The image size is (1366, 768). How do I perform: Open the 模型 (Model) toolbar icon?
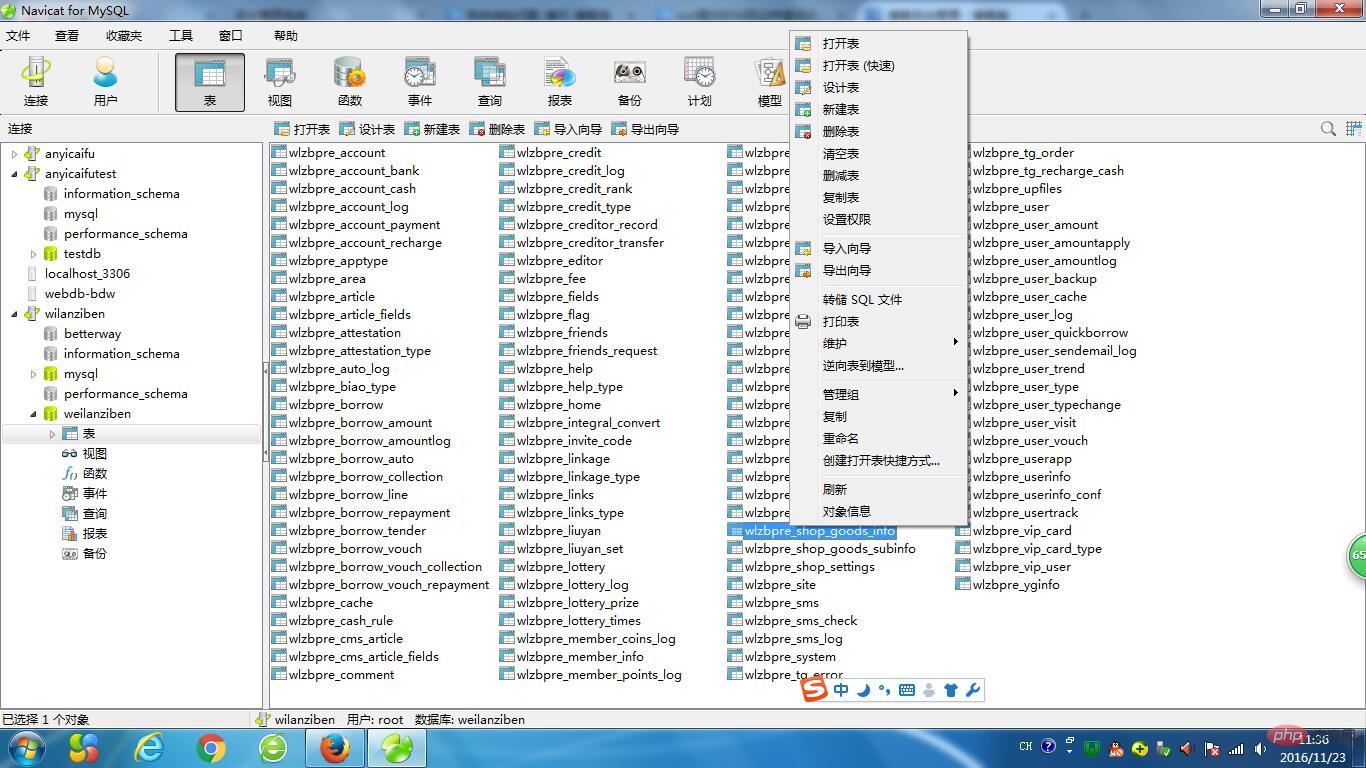770,82
